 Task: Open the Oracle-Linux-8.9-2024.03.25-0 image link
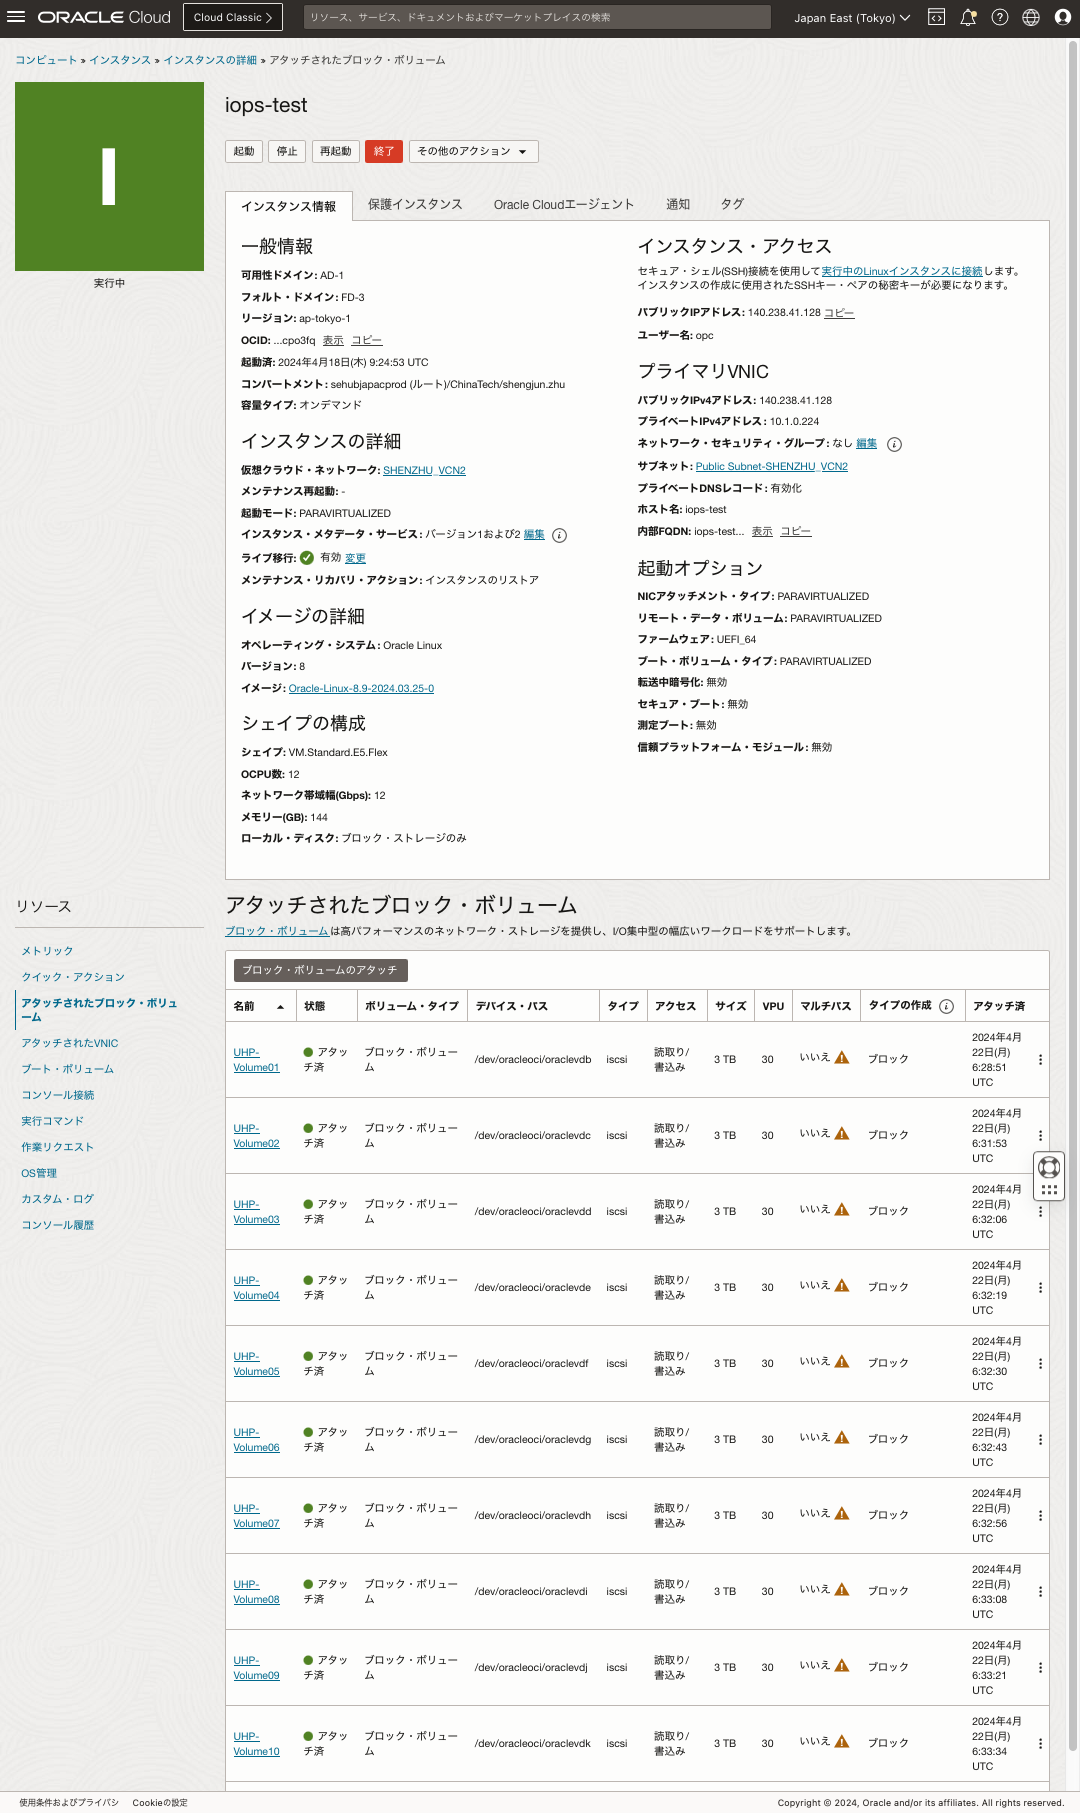pos(361,688)
